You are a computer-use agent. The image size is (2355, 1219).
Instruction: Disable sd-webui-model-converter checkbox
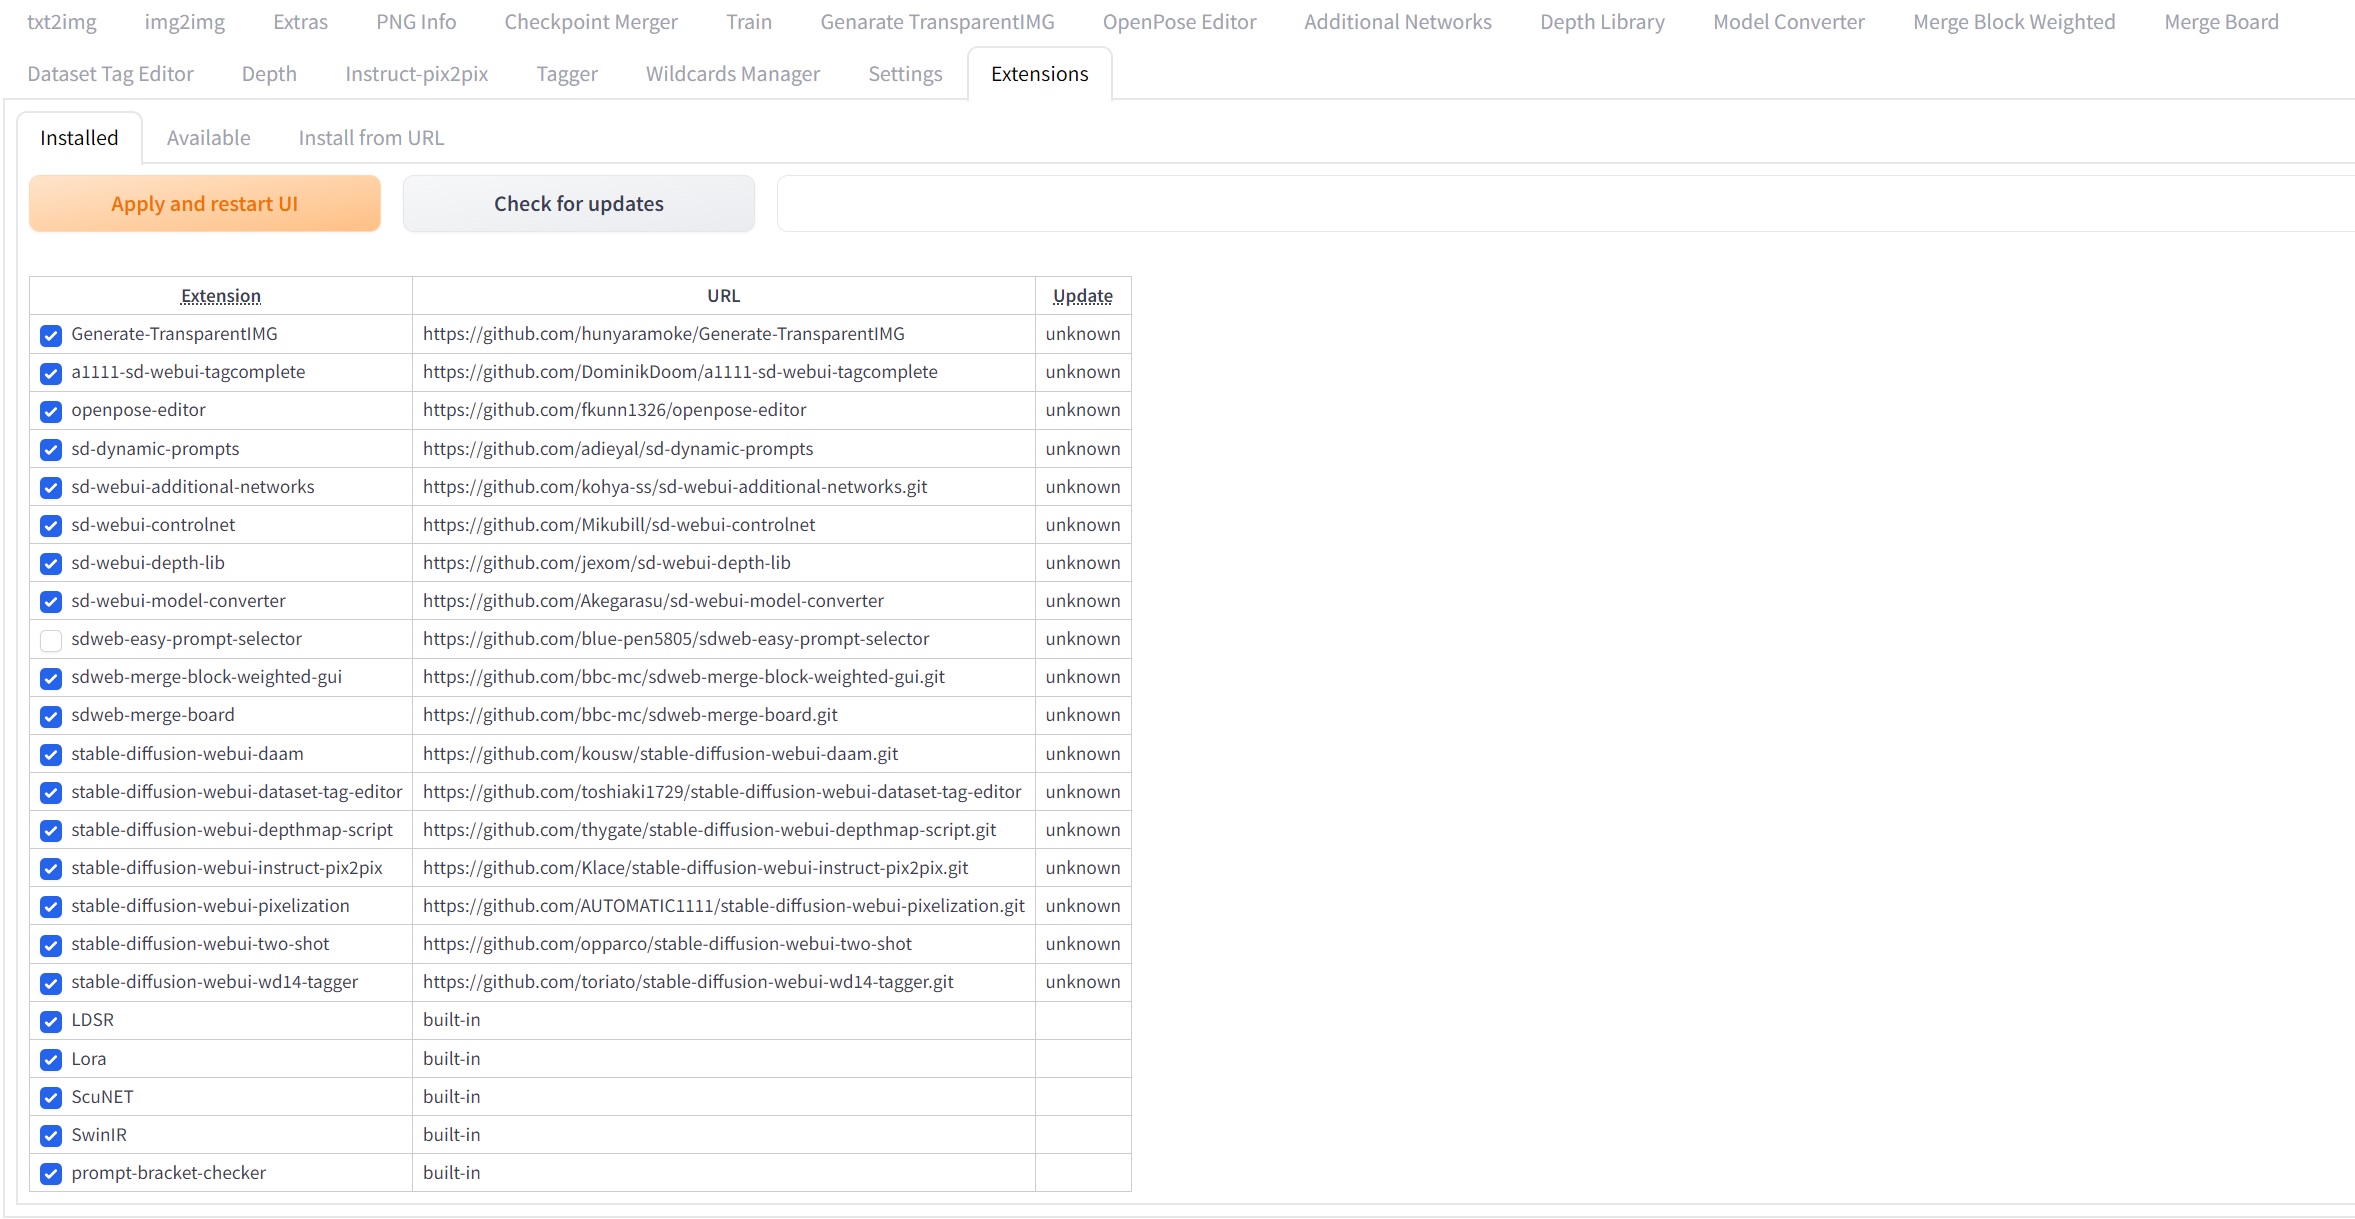pos(51,602)
